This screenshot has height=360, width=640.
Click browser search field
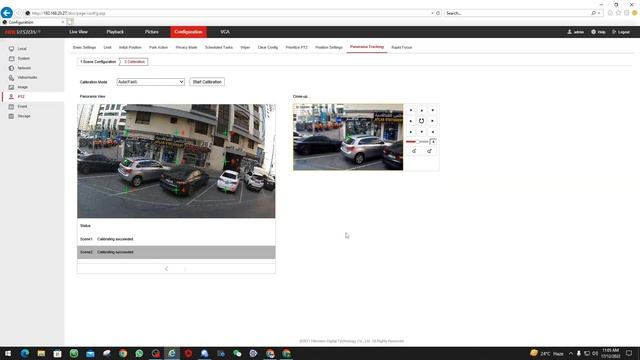coord(518,13)
